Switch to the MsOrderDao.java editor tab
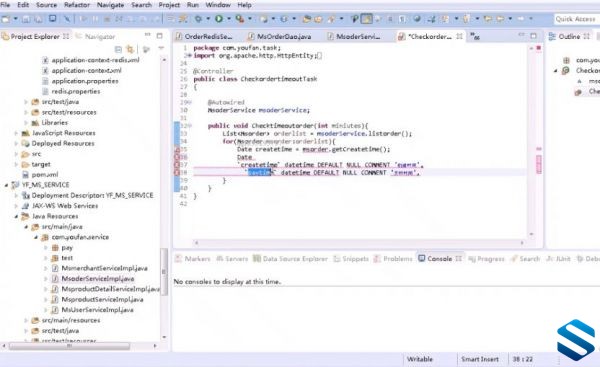Screen dimensions: 600x367 click(280, 36)
